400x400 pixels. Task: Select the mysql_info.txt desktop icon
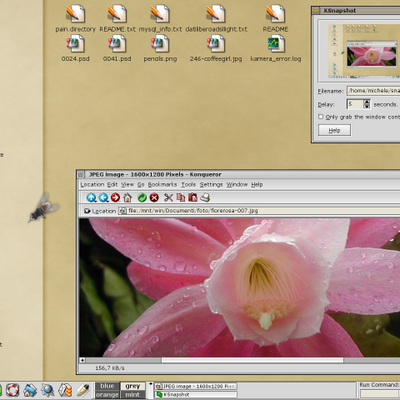[160, 19]
